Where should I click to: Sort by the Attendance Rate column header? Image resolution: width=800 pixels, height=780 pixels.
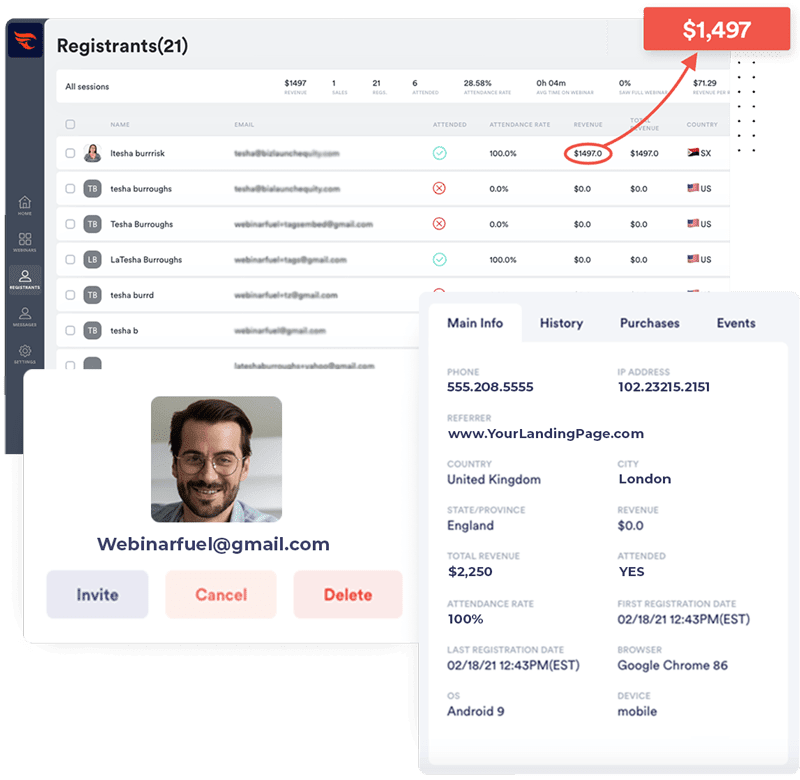(x=519, y=124)
